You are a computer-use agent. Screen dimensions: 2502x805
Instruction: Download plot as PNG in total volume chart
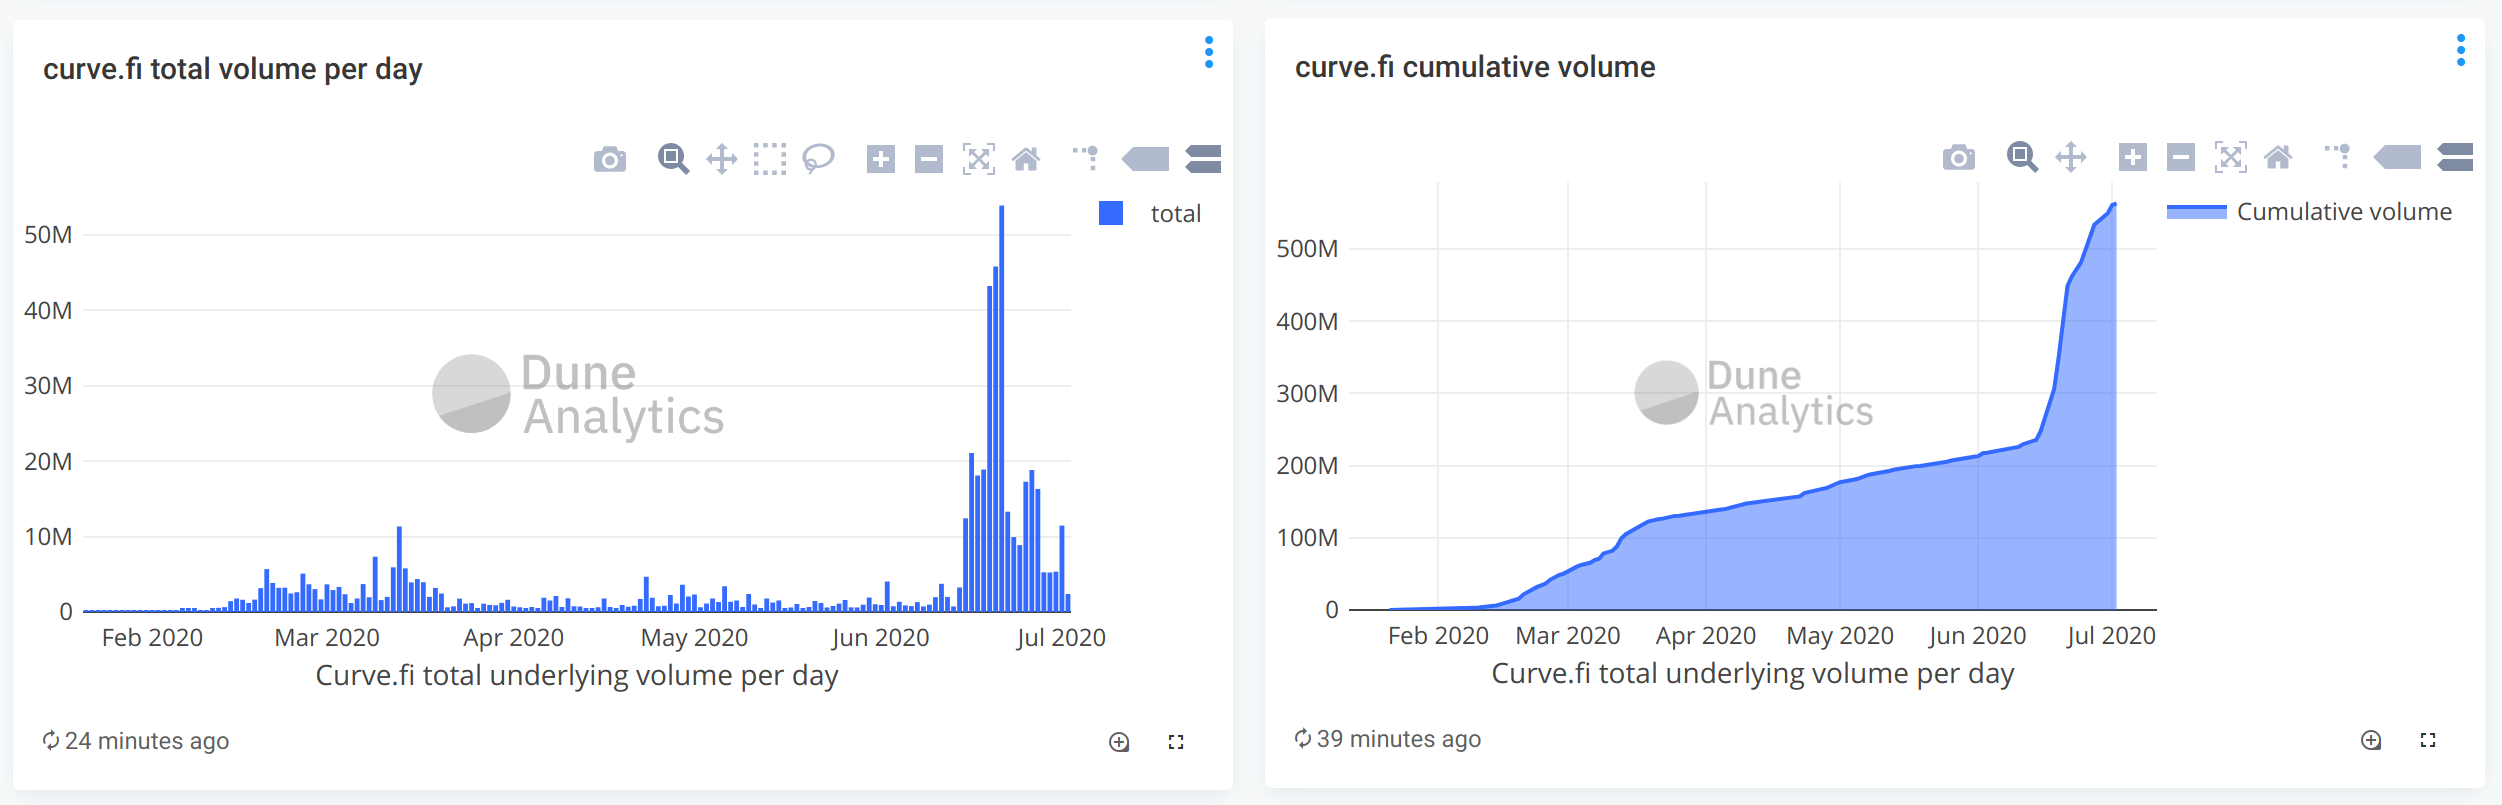(x=610, y=159)
